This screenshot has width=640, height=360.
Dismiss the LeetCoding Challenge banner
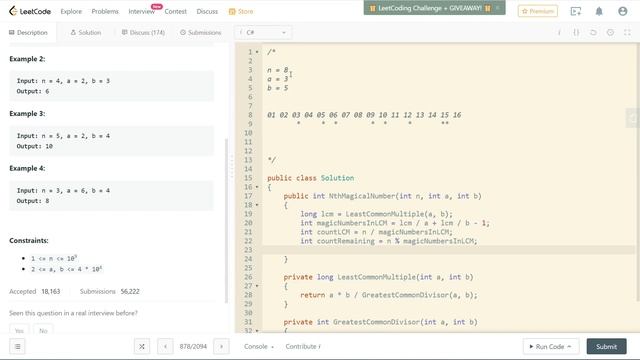498,8
